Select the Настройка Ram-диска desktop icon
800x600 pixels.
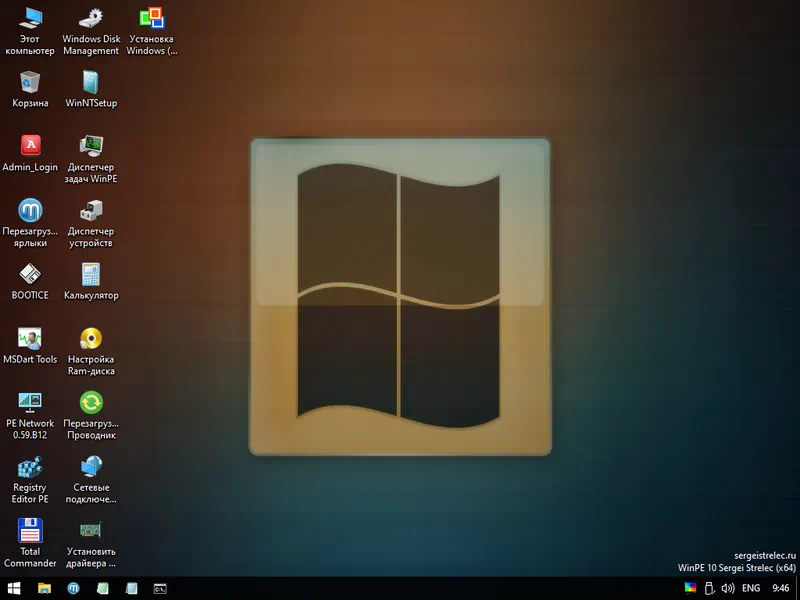(x=91, y=352)
